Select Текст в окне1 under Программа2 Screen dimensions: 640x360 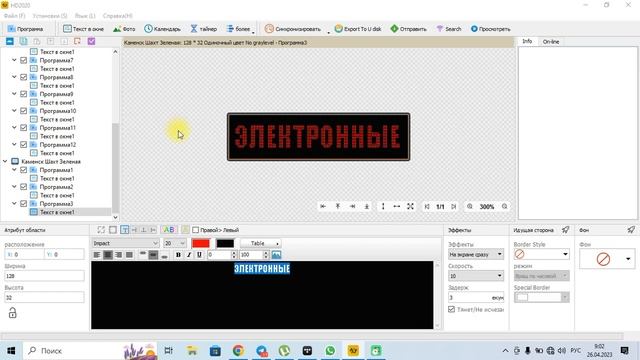(x=57, y=195)
